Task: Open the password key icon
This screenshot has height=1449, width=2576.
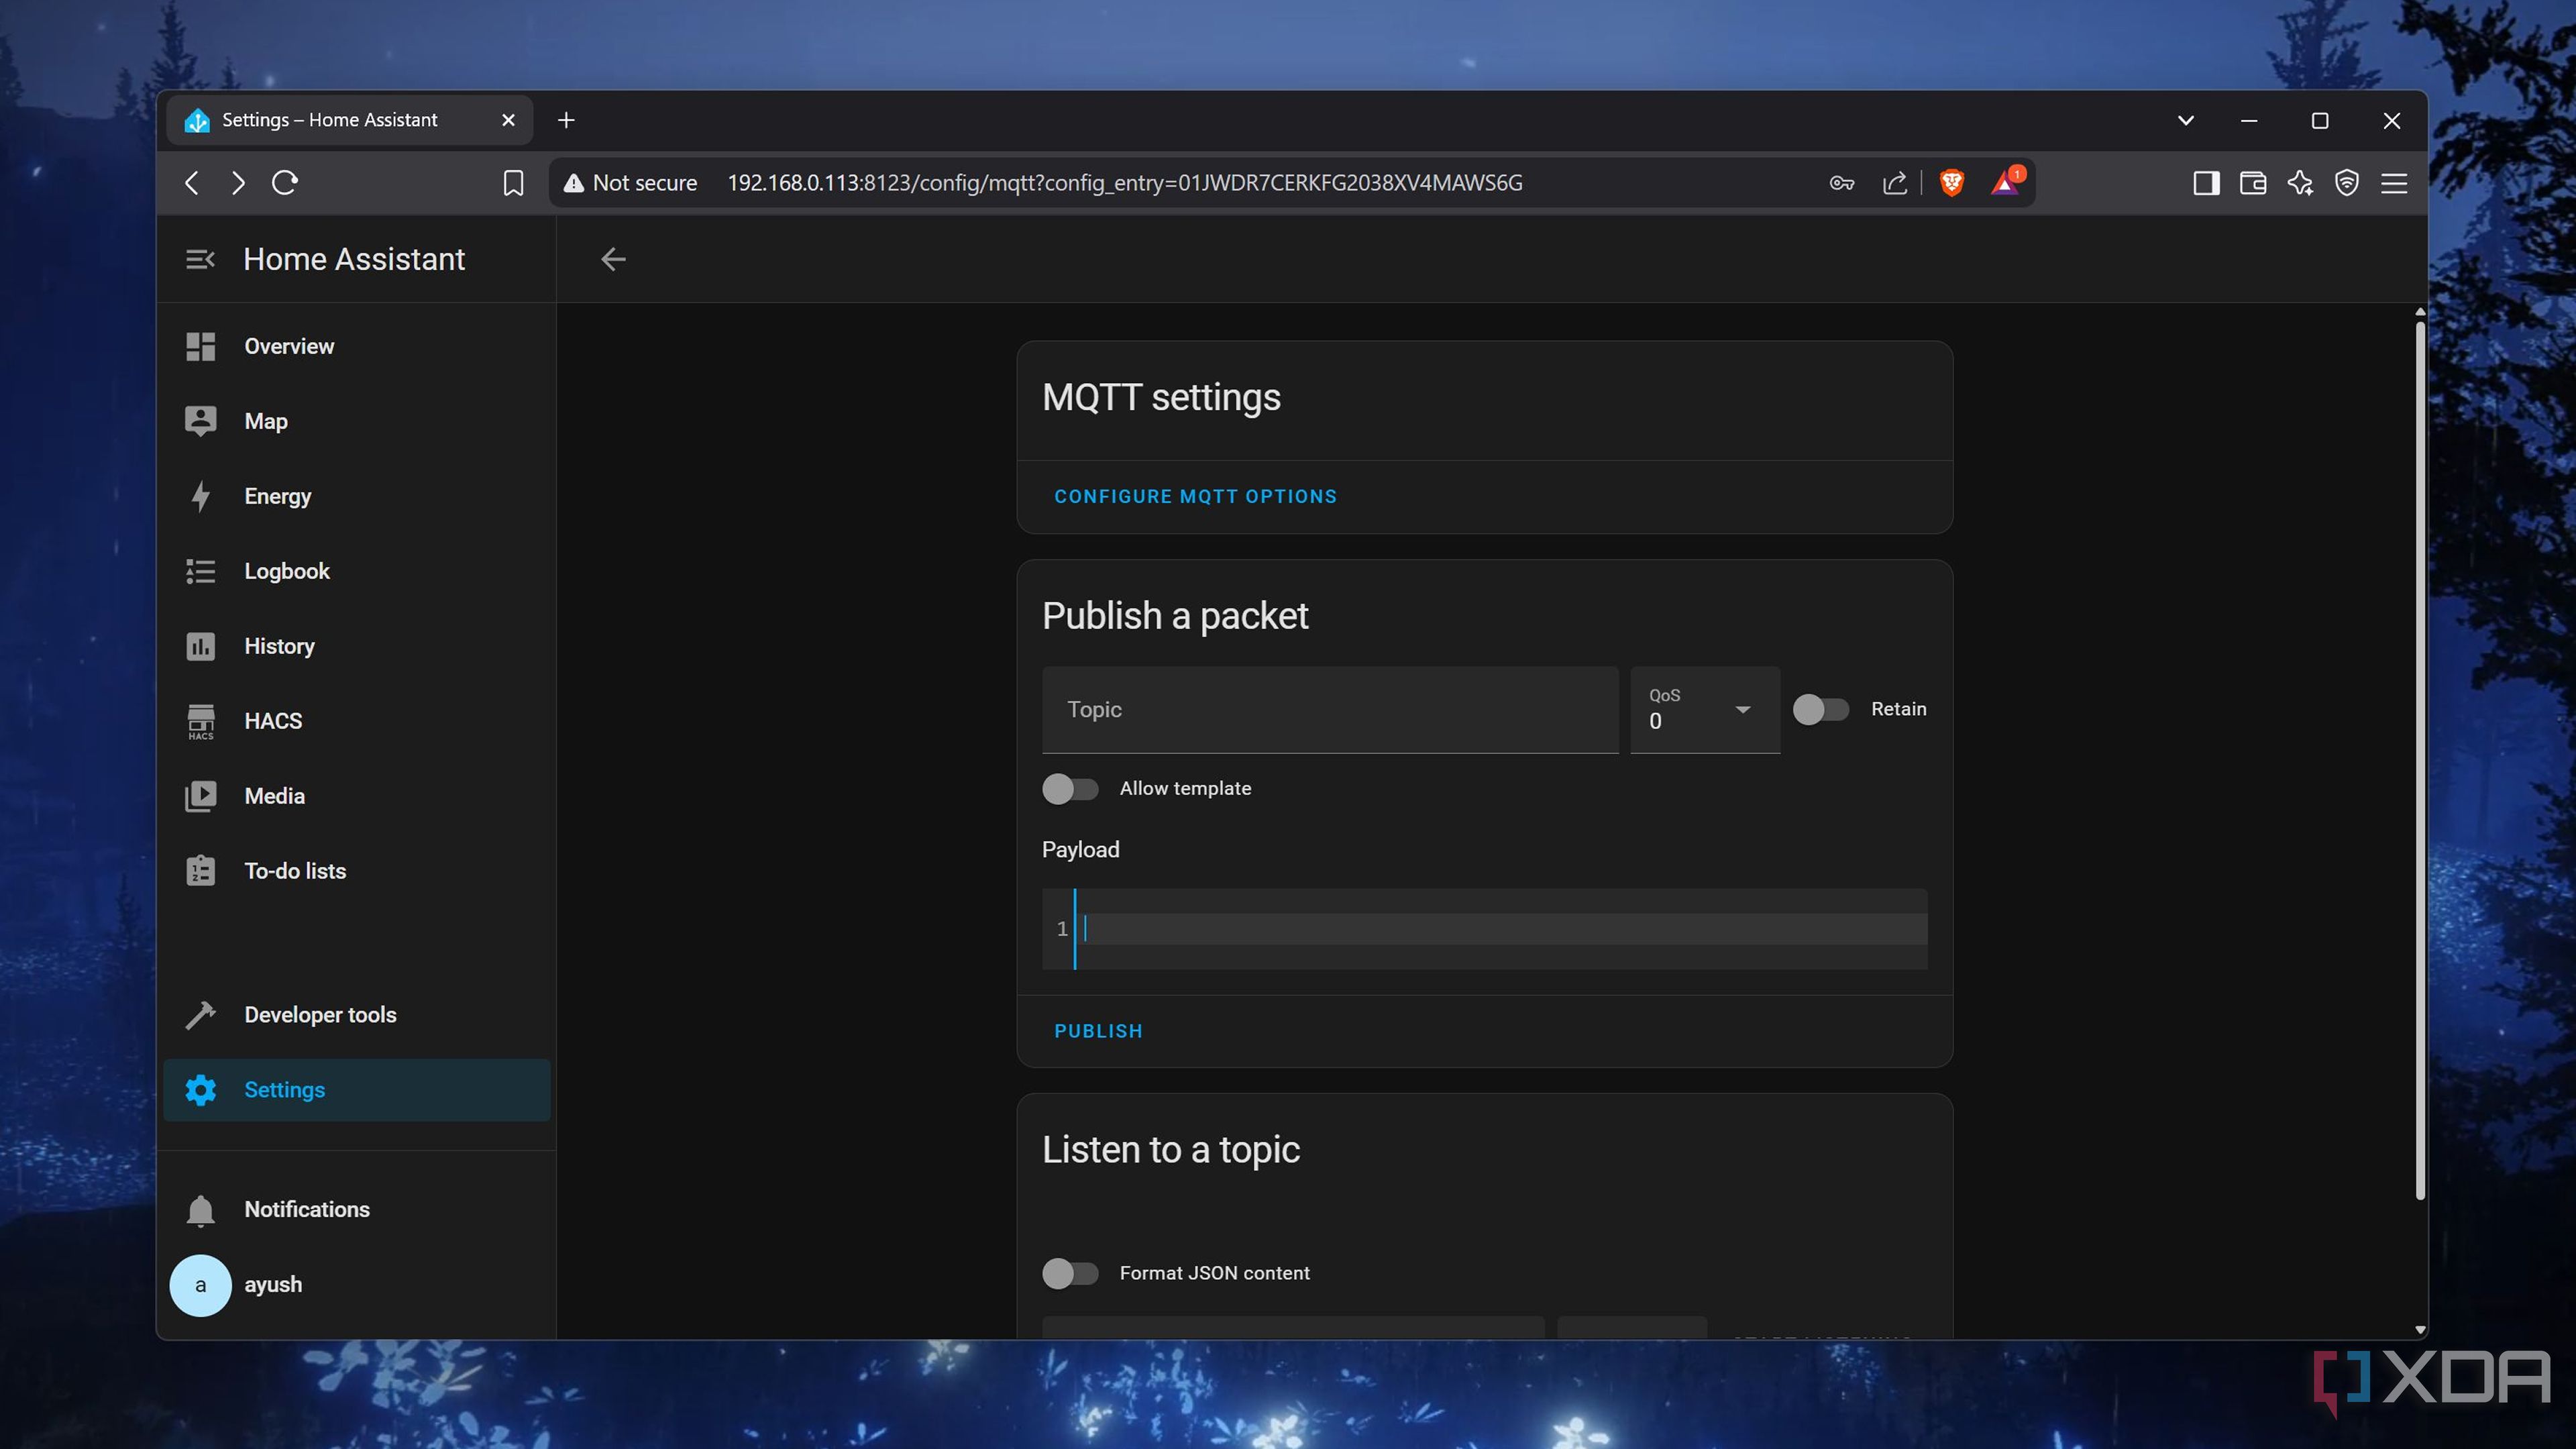Action: coord(1841,183)
